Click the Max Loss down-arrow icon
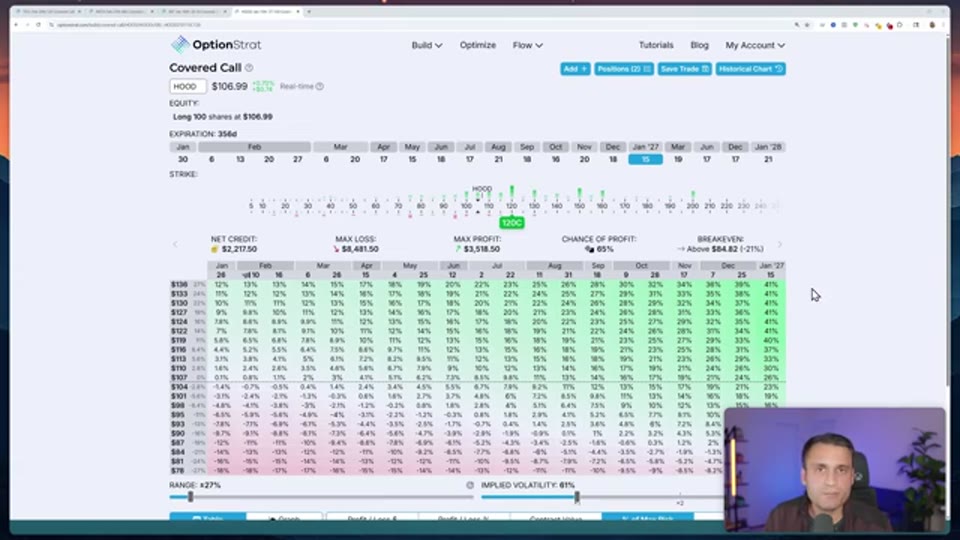The width and height of the screenshot is (960, 540). [336, 249]
